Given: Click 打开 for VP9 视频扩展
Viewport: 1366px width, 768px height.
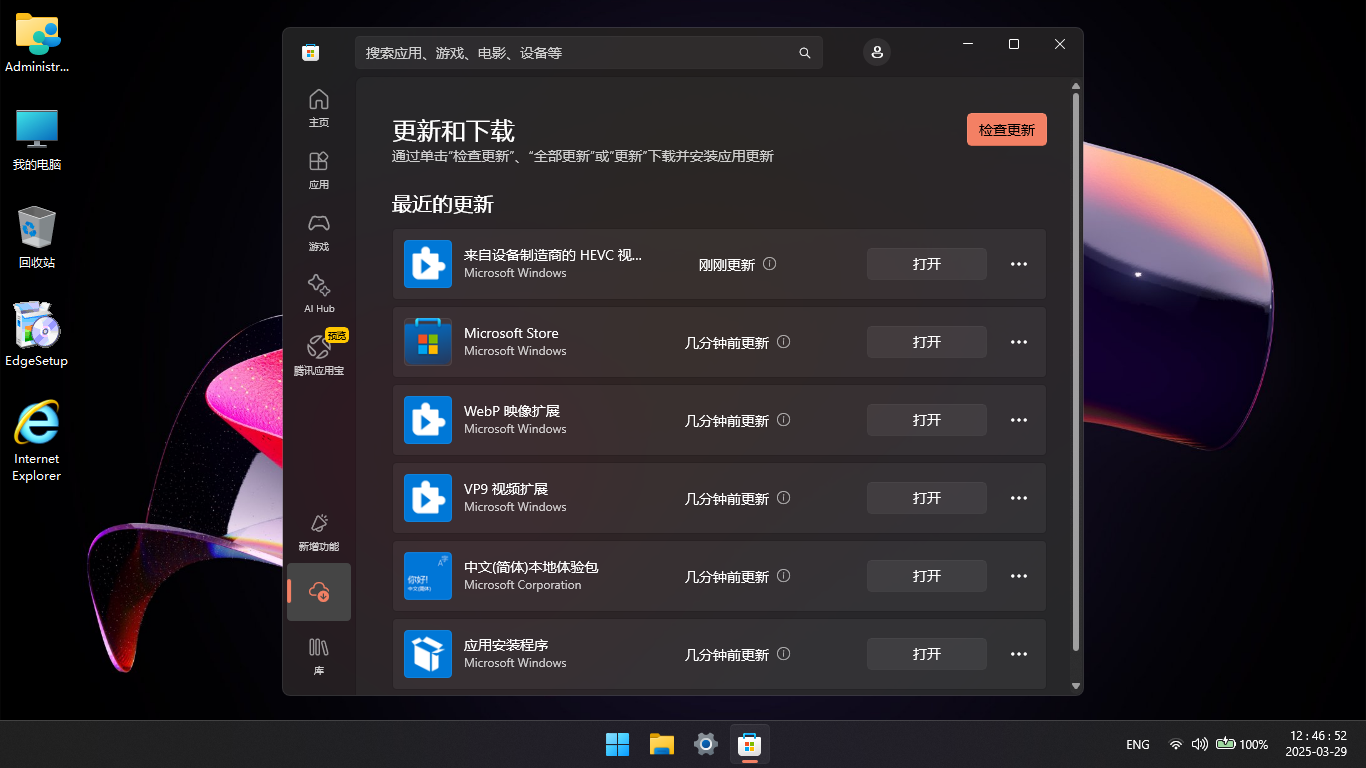Looking at the screenshot, I should [x=927, y=498].
